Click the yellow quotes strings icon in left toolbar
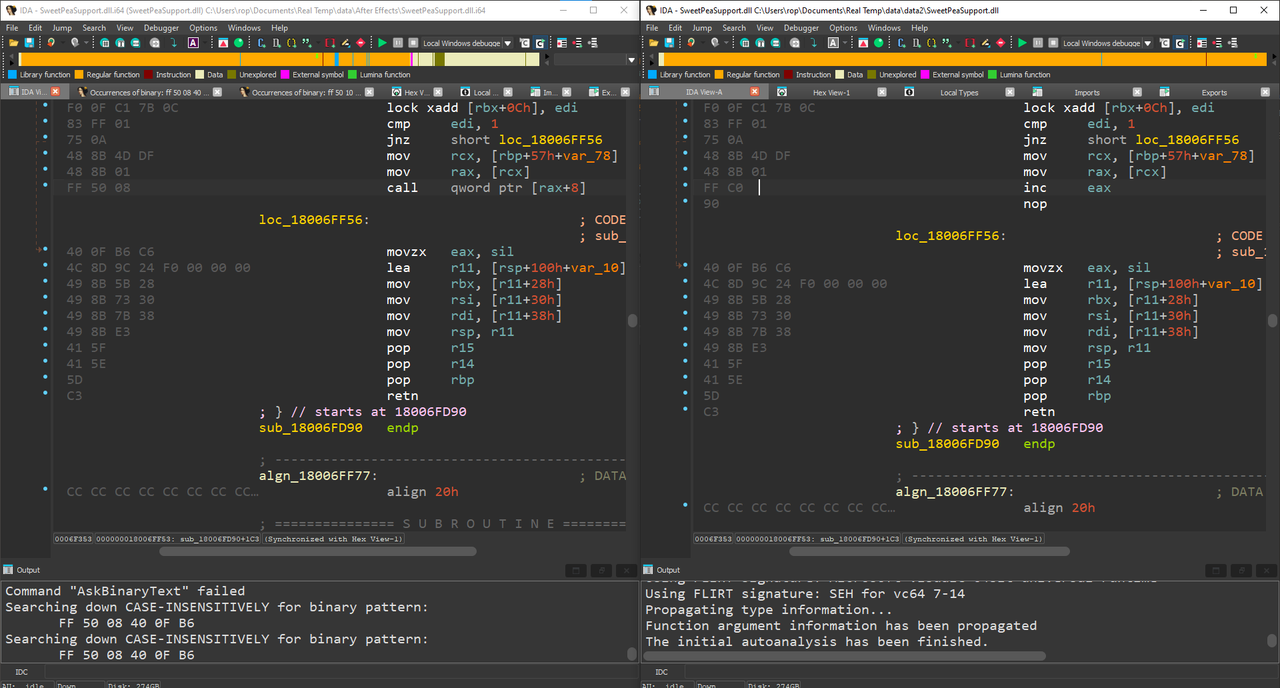This screenshot has height=688, width=1280. point(307,43)
